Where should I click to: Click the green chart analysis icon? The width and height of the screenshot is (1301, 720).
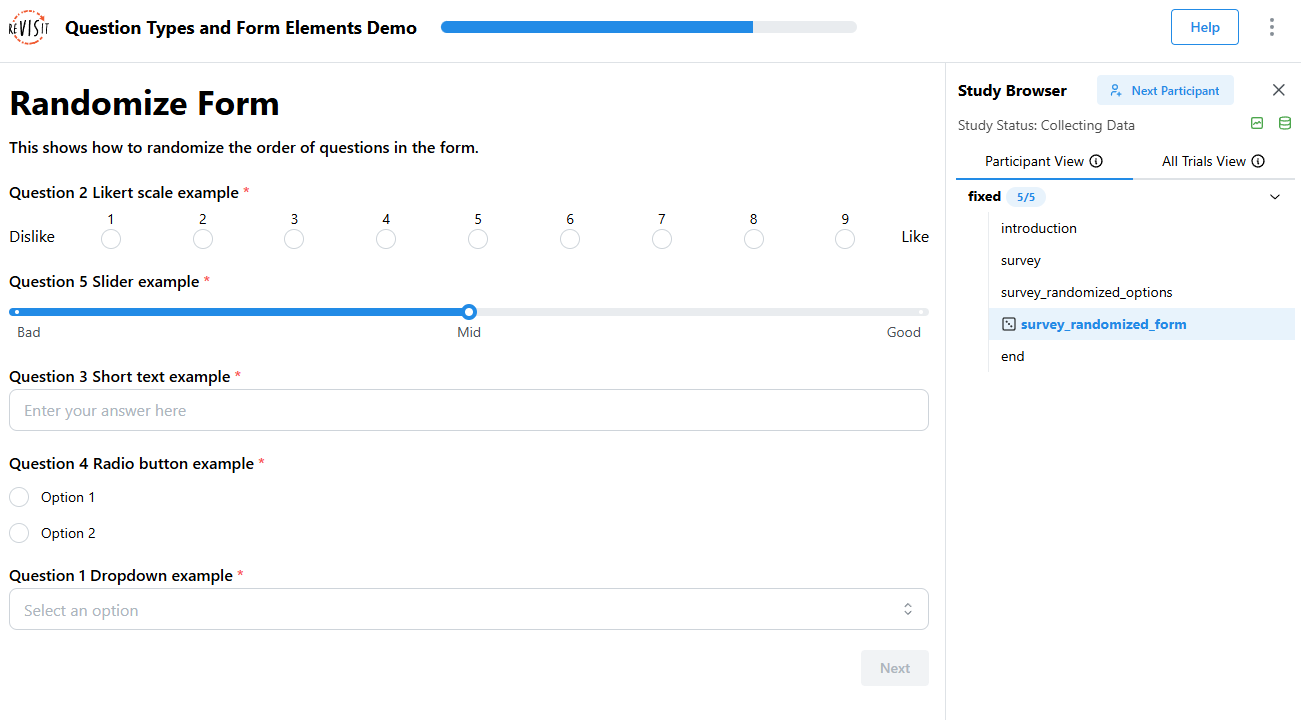[1257, 124]
